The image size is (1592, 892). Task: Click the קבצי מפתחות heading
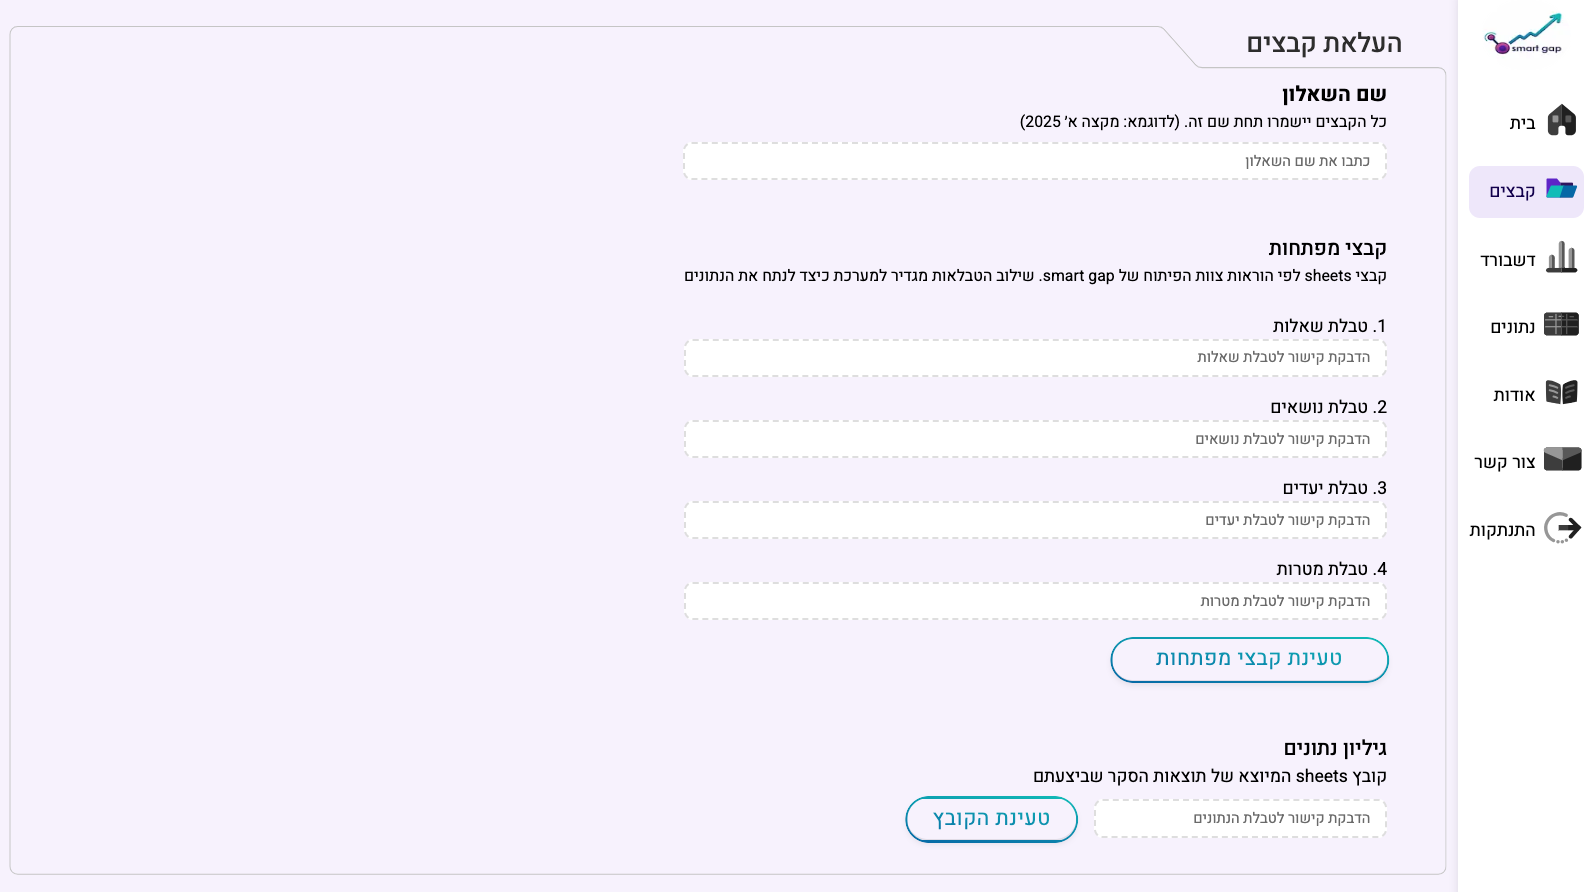point(1327,248)
